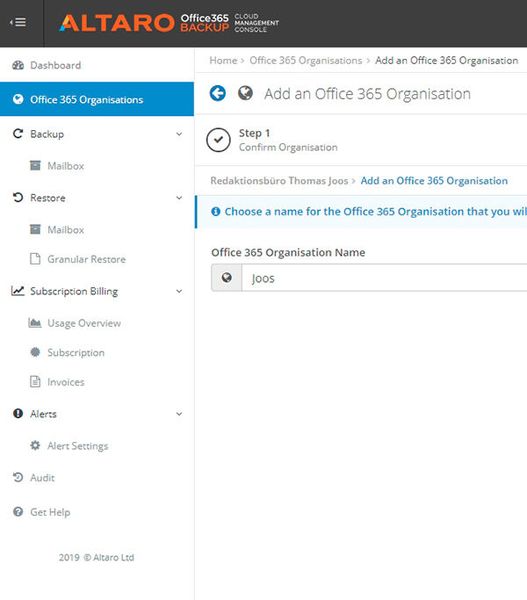Viewport: 527px width, 600px height.
Task: Open Alert Settings
Action: [78, 446]
